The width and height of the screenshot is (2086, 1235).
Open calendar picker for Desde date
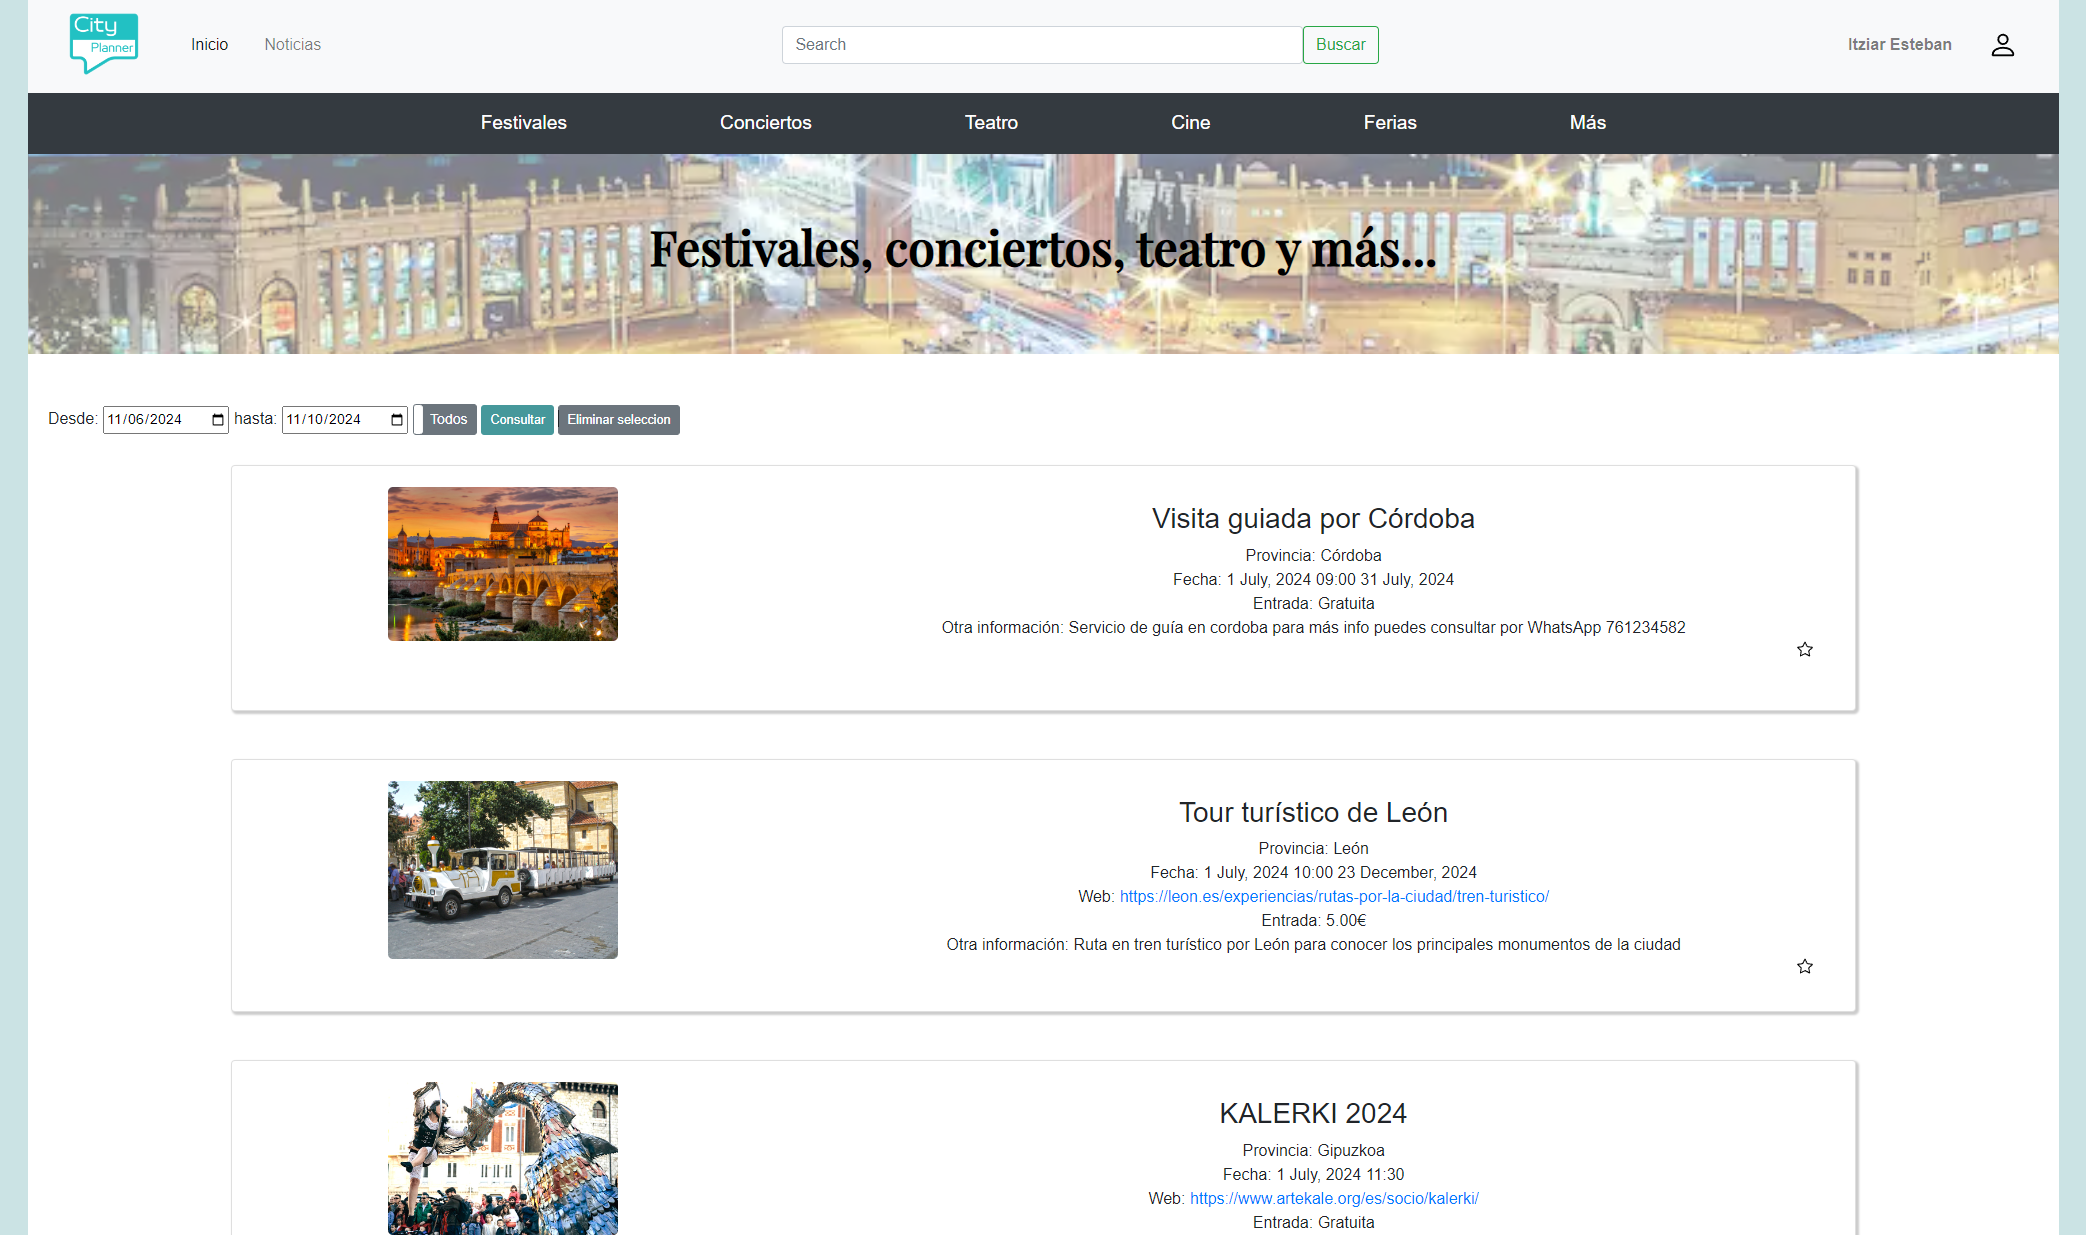click(x=218, y=420)
